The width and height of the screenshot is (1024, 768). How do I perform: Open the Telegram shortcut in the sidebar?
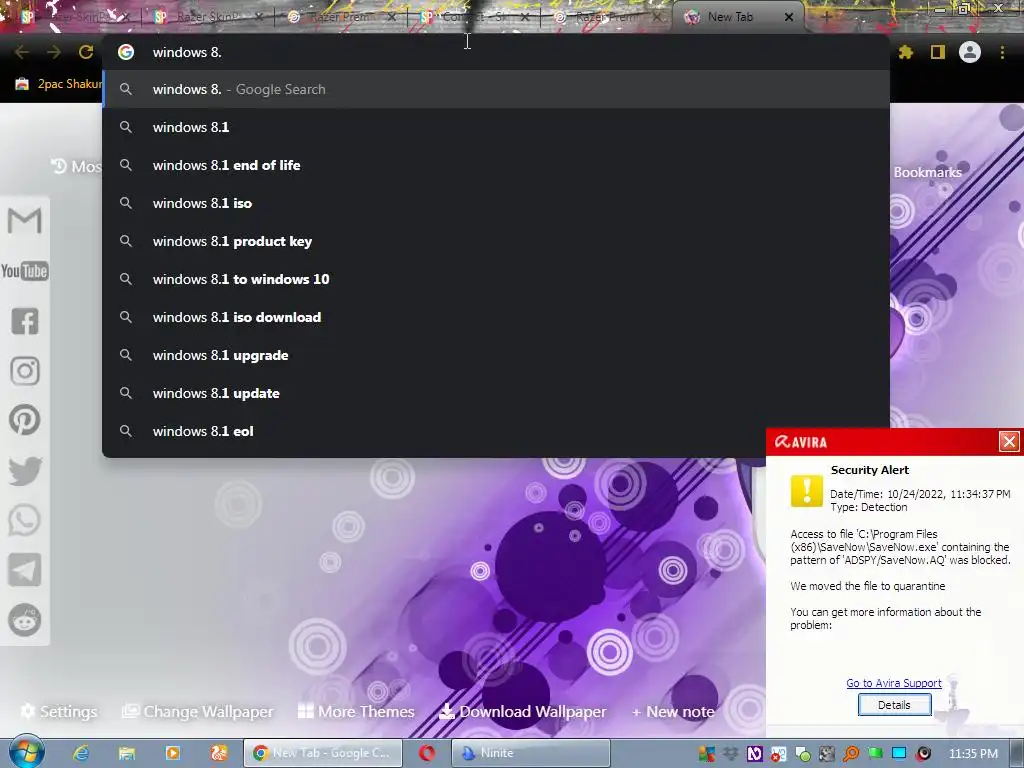tap(25, 570)
